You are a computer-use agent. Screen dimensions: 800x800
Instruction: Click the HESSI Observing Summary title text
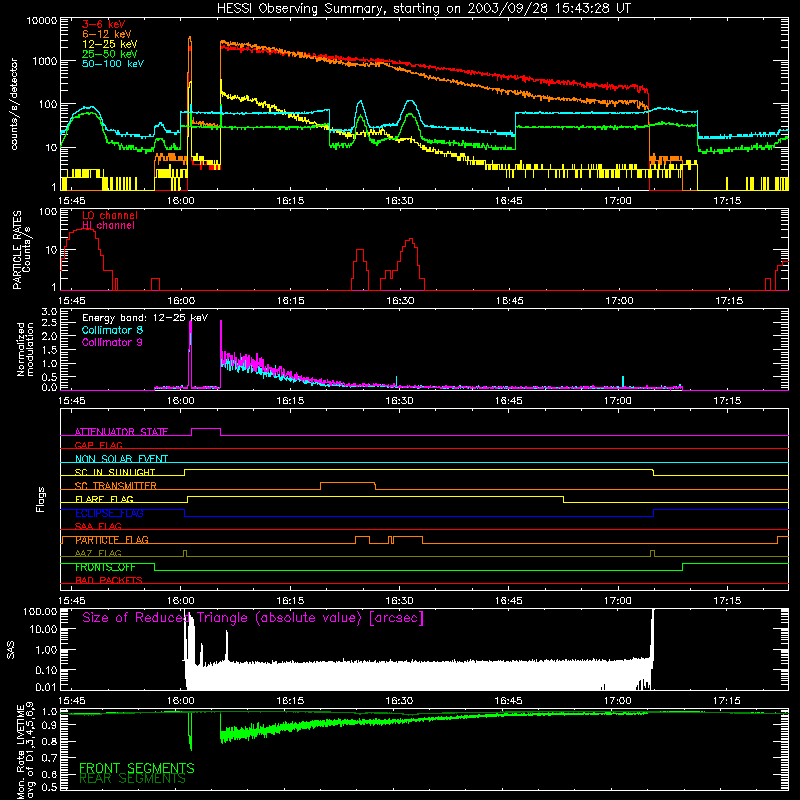423,9
